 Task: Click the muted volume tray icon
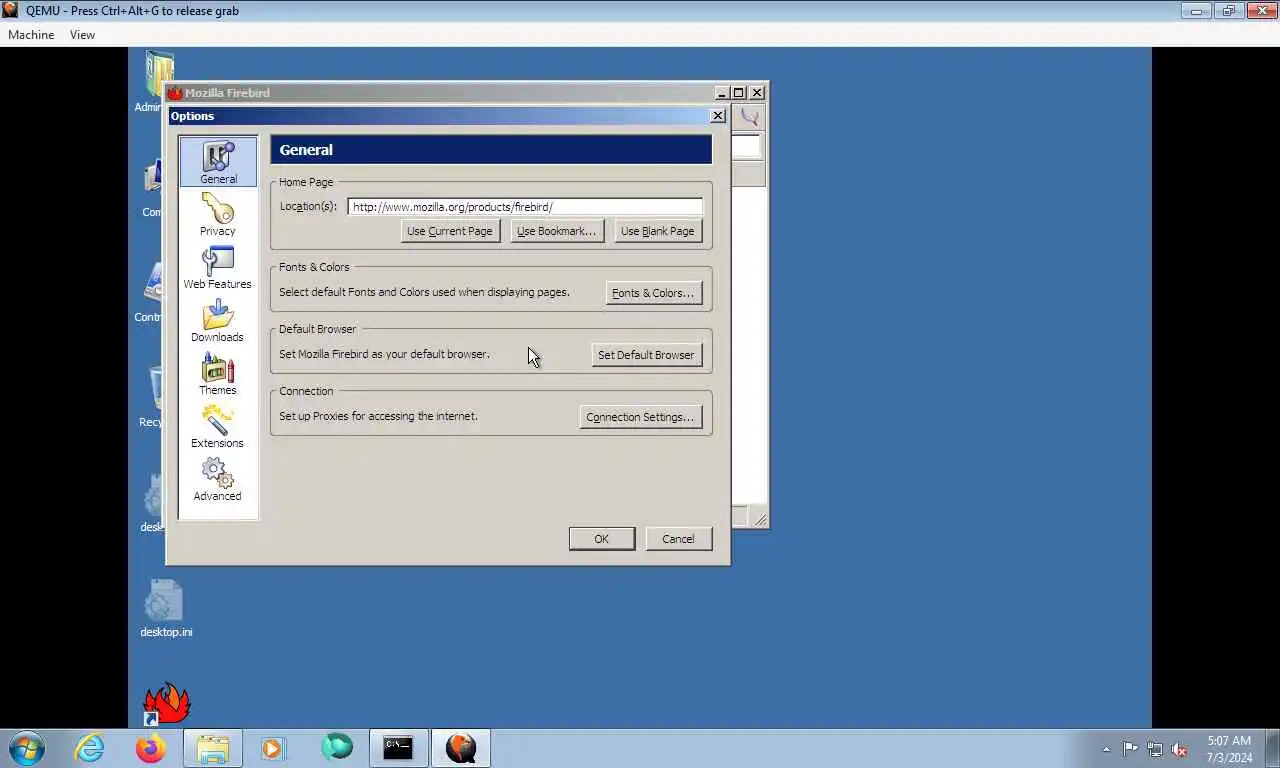[1179, 749]
